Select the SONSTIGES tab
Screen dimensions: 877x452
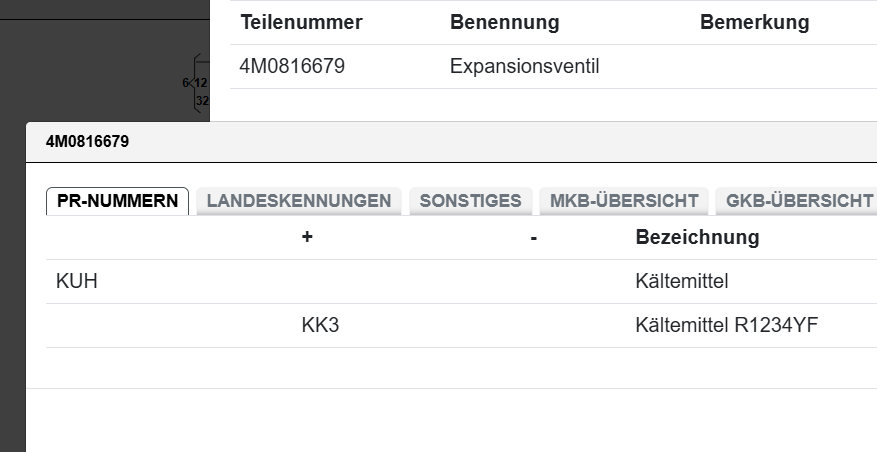click(470, 201)
